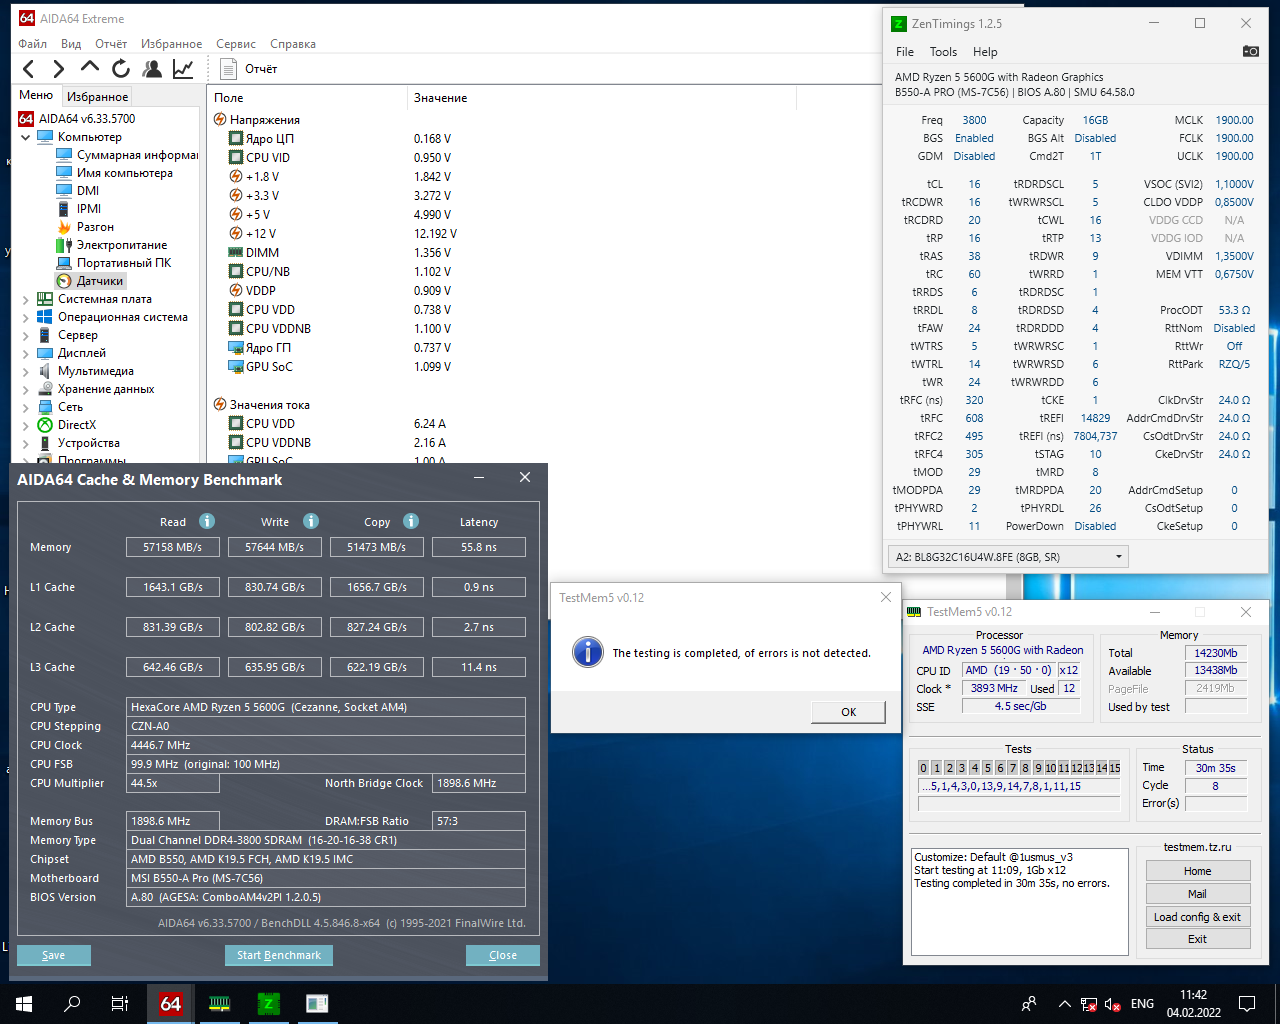Switch to the Меню sidebar tab
This screenshot has height=1024, width=1280.
pos(36,96)
